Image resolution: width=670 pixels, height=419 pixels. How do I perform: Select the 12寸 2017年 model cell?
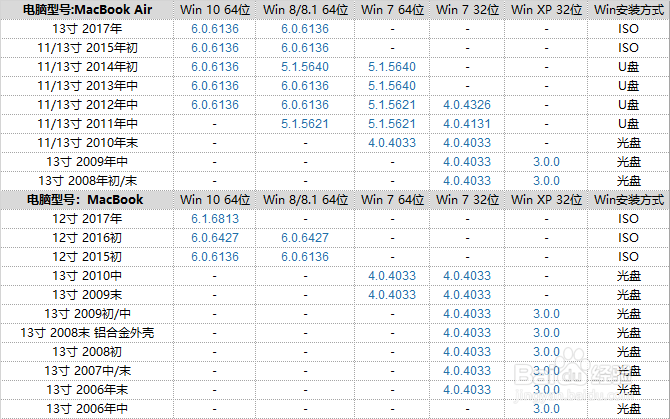[87, 219]
